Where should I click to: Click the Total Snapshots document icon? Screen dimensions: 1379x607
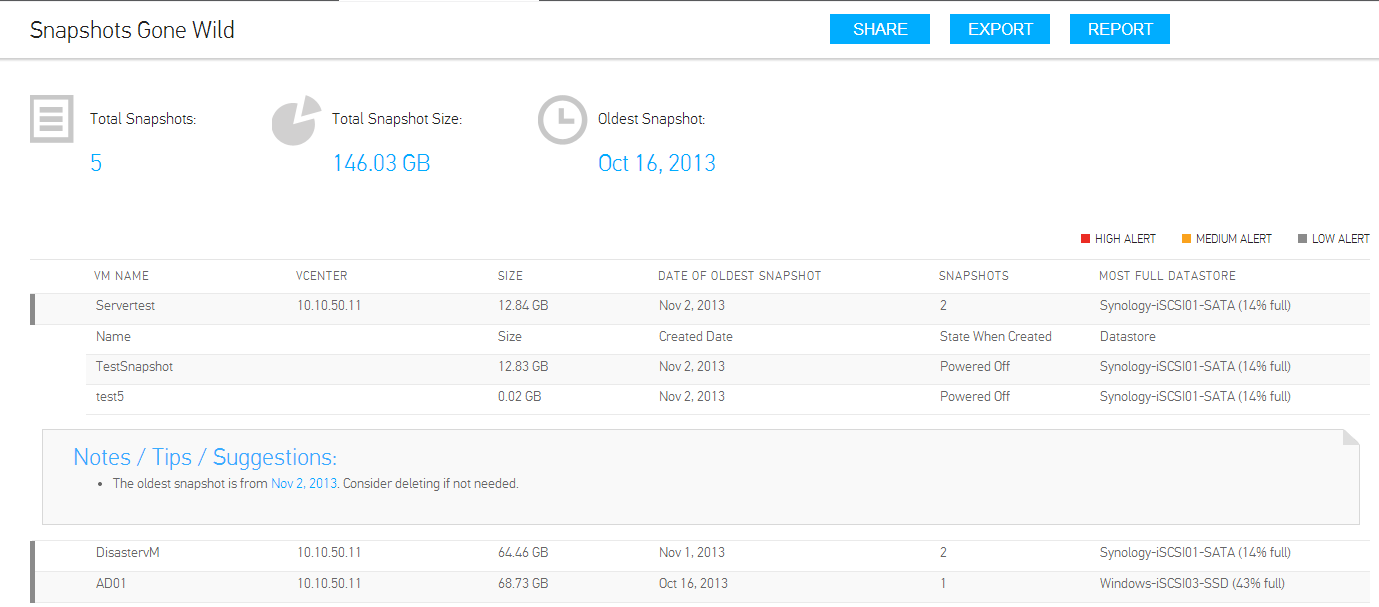(51, 119)
